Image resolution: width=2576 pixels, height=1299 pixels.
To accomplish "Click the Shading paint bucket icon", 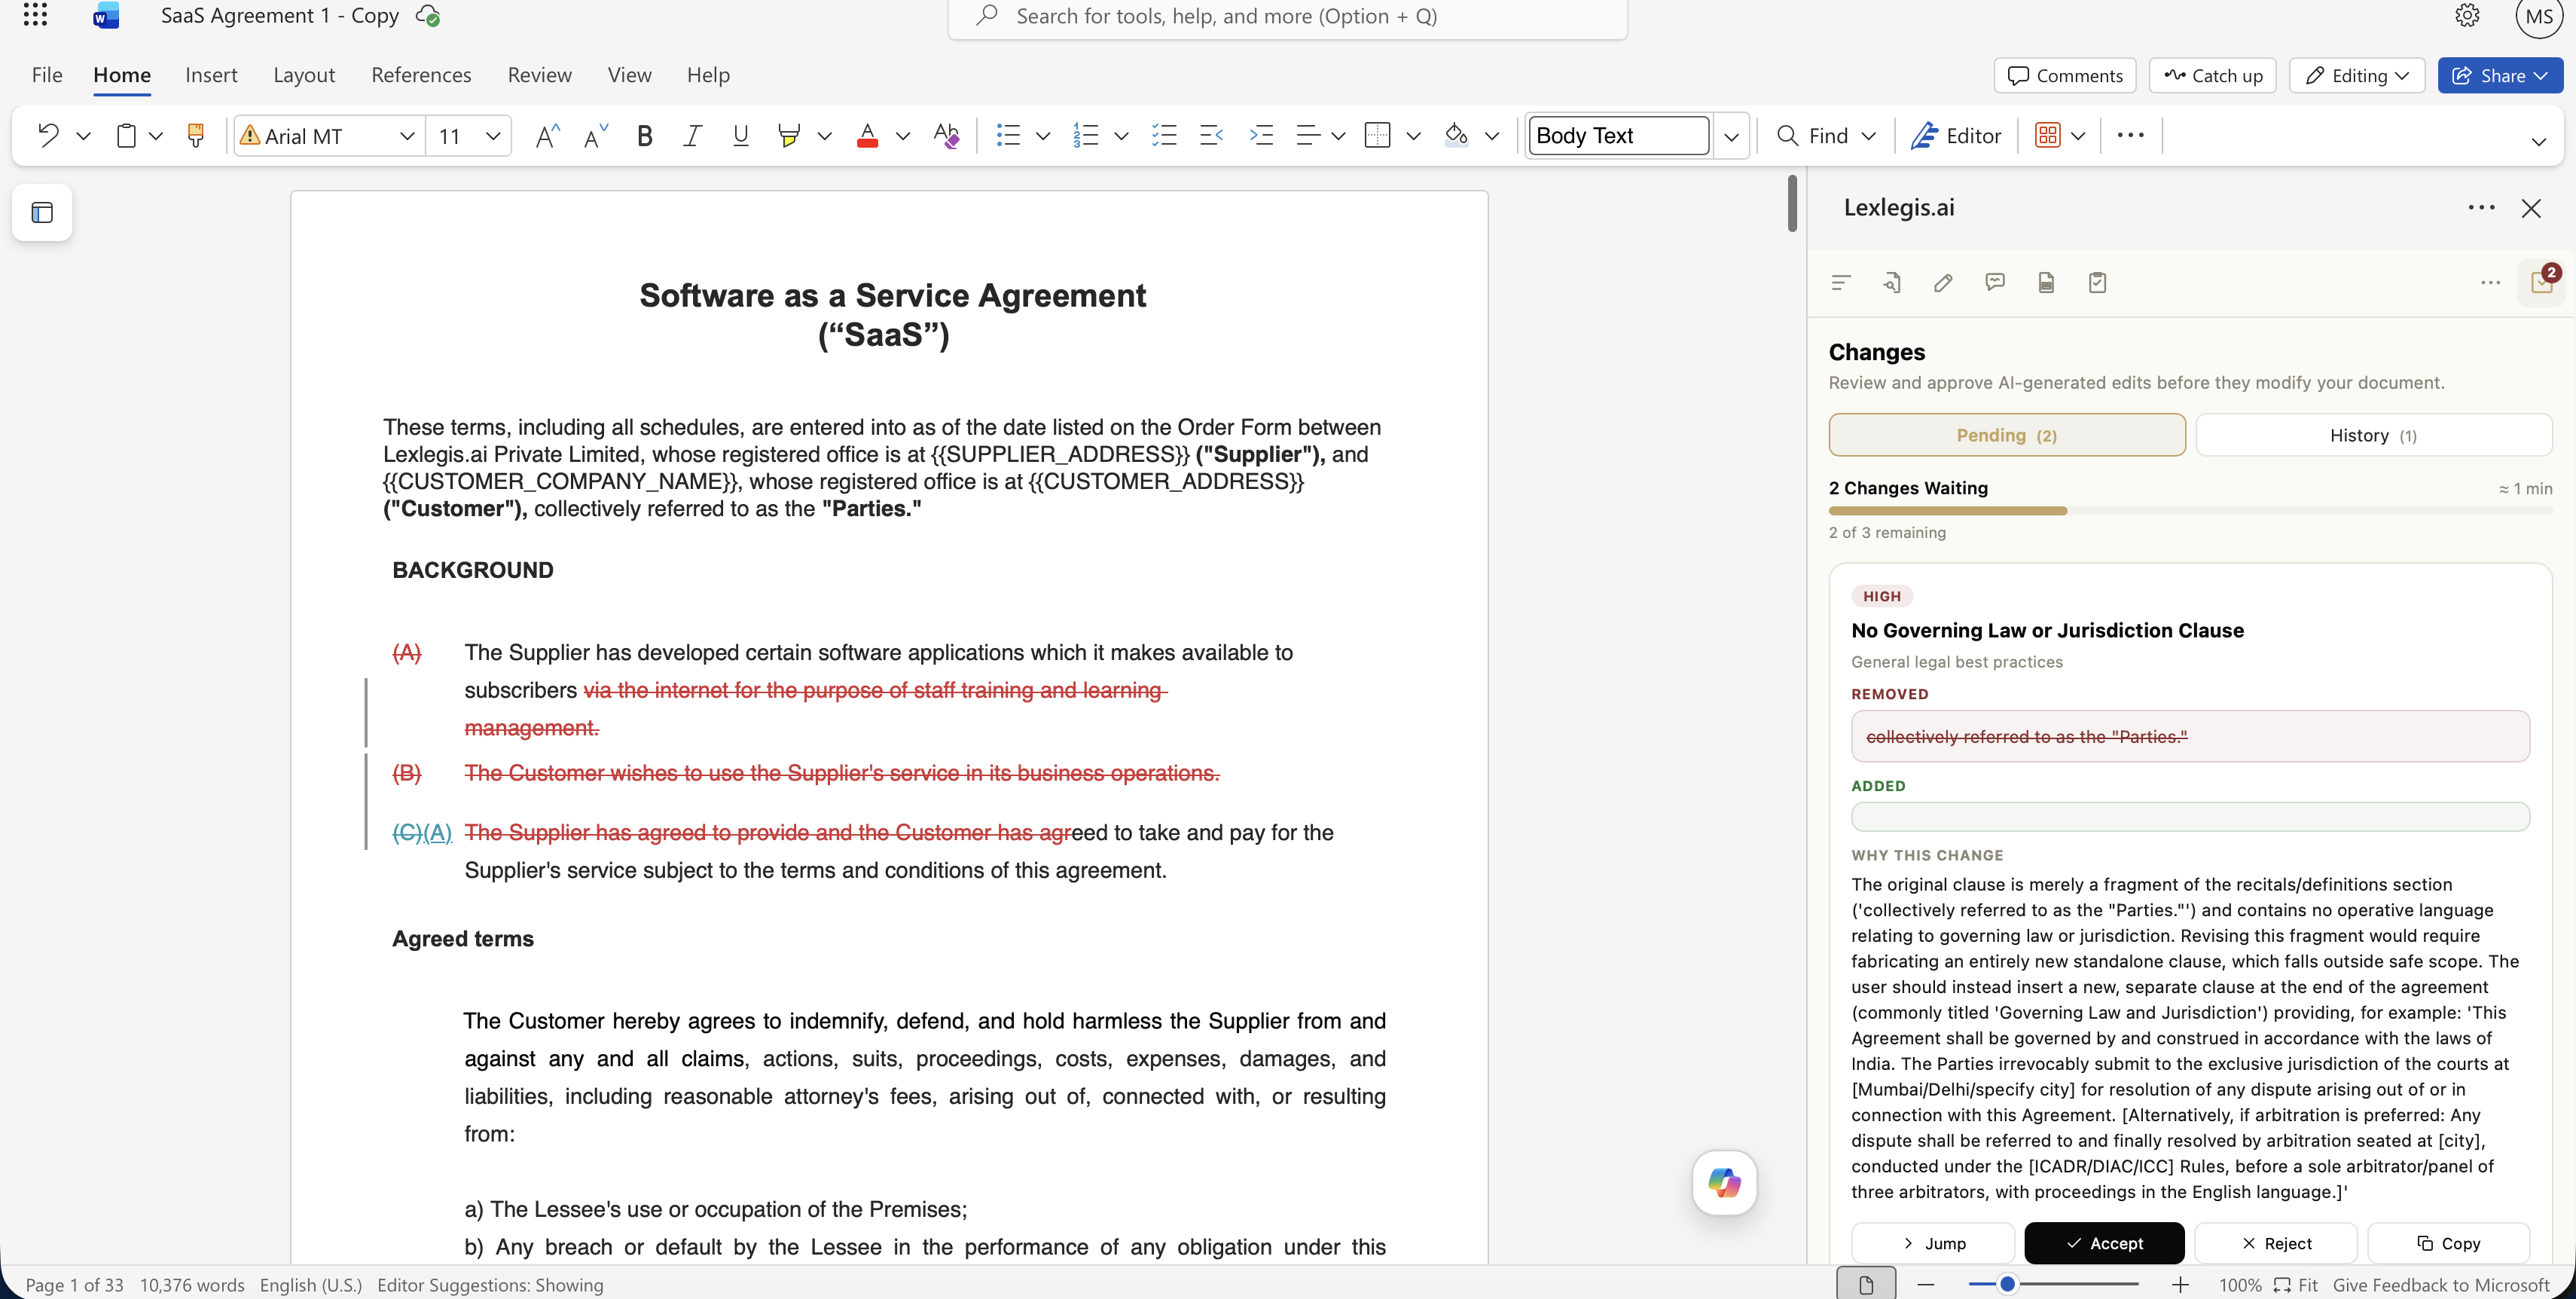I will pyautogui.click(x=1456, y=135).
